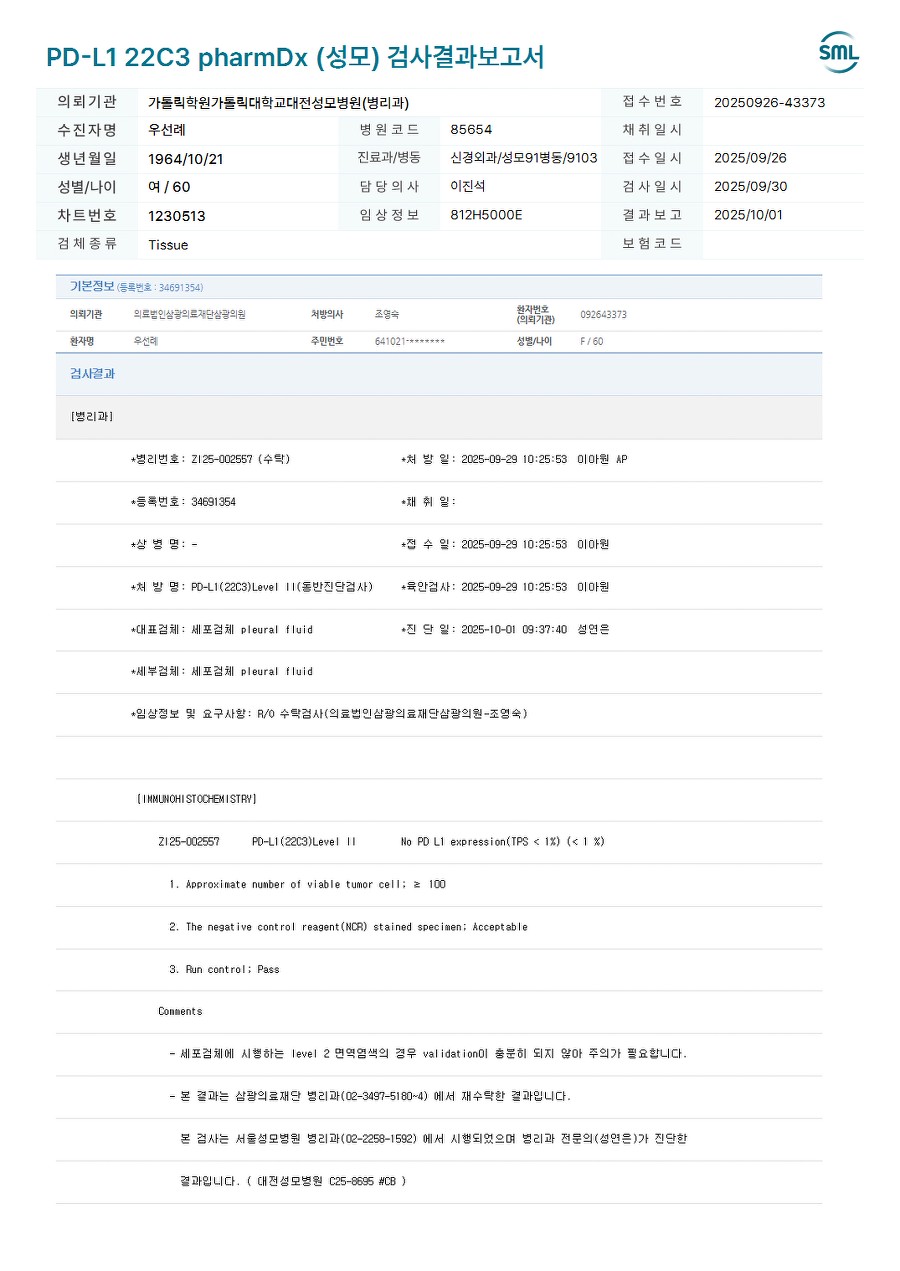Click patient name 우선례 in header table
Image resolution: width=900 pixels, height=1271 pixels.
167,130
